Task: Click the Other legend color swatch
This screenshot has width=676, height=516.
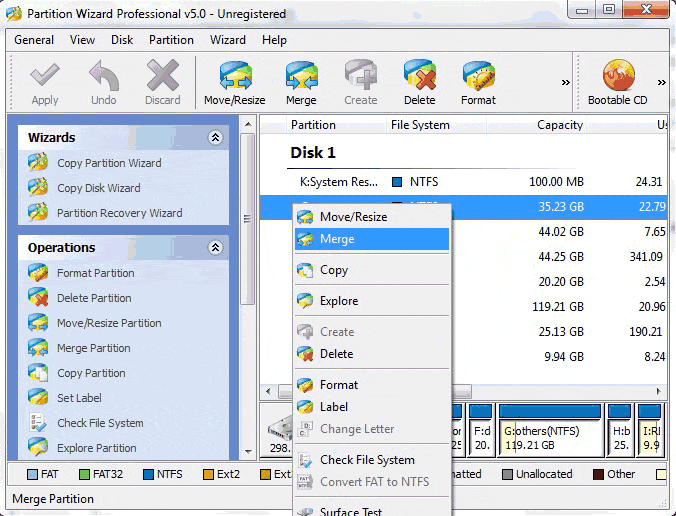Action: pyautogui.click(x=598, y=475)
